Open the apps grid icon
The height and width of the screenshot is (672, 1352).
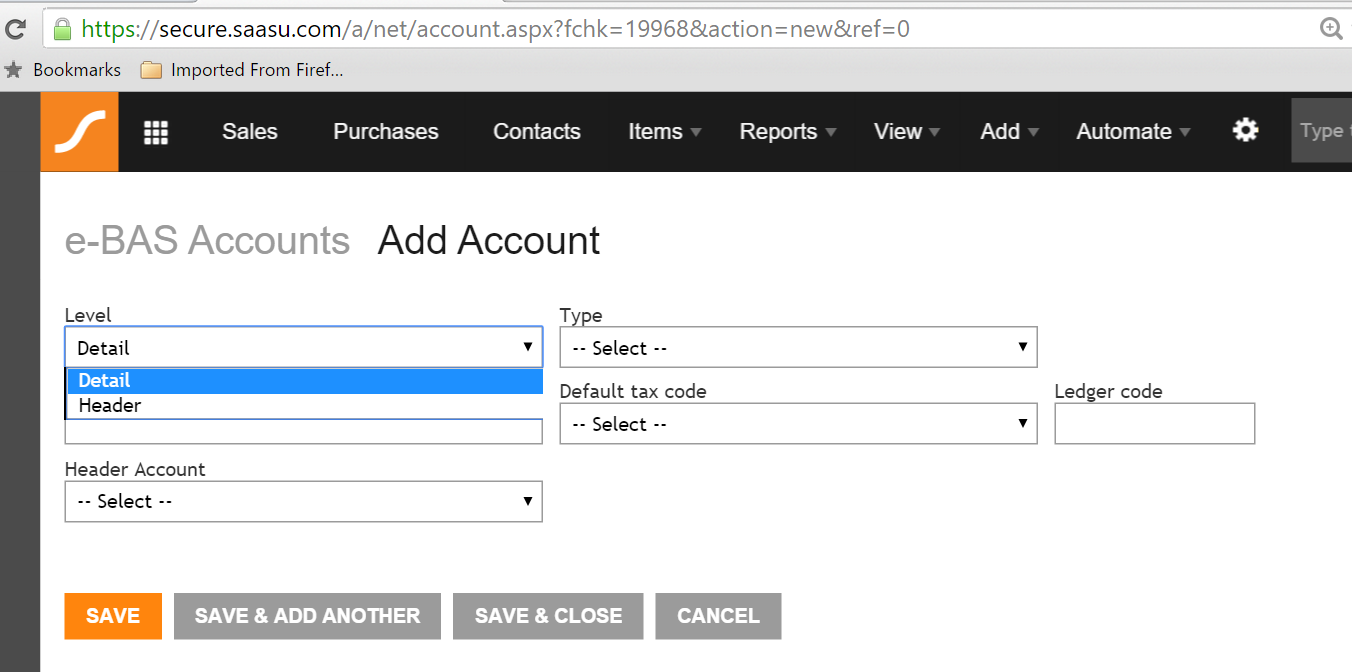click(x=156, y=132)
